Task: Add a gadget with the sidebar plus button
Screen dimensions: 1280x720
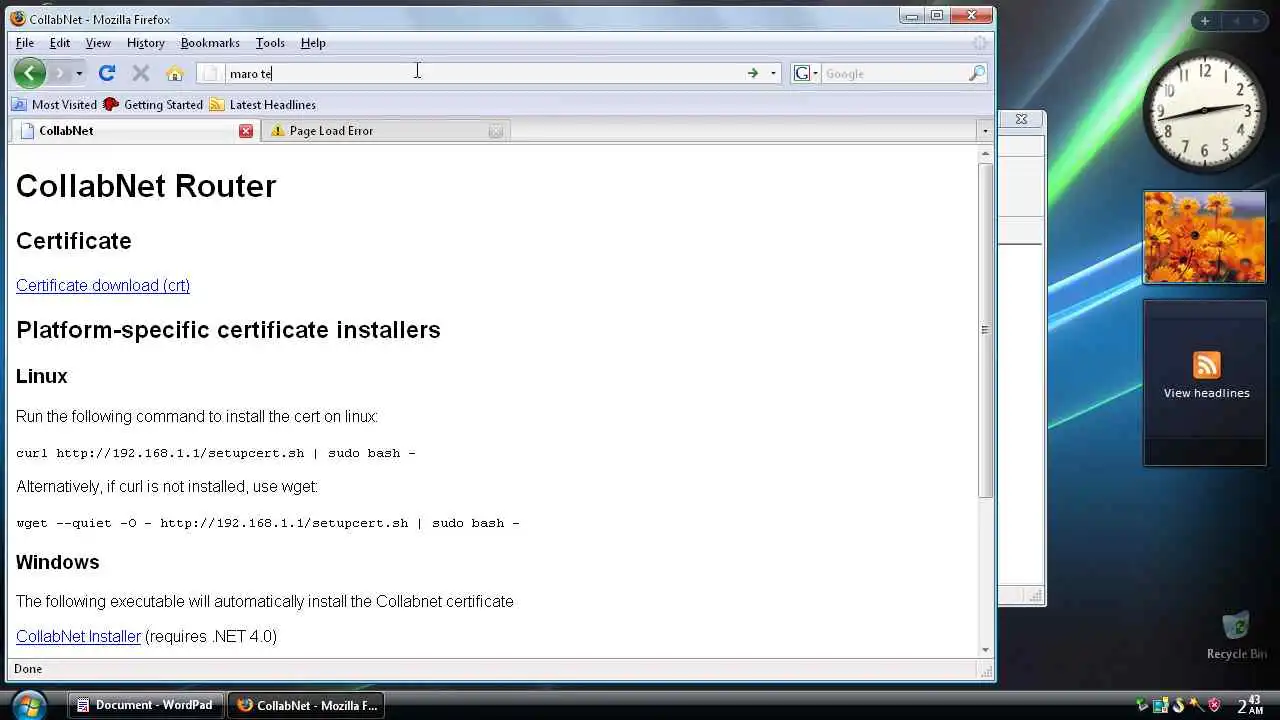Action: click(1205, 21)
